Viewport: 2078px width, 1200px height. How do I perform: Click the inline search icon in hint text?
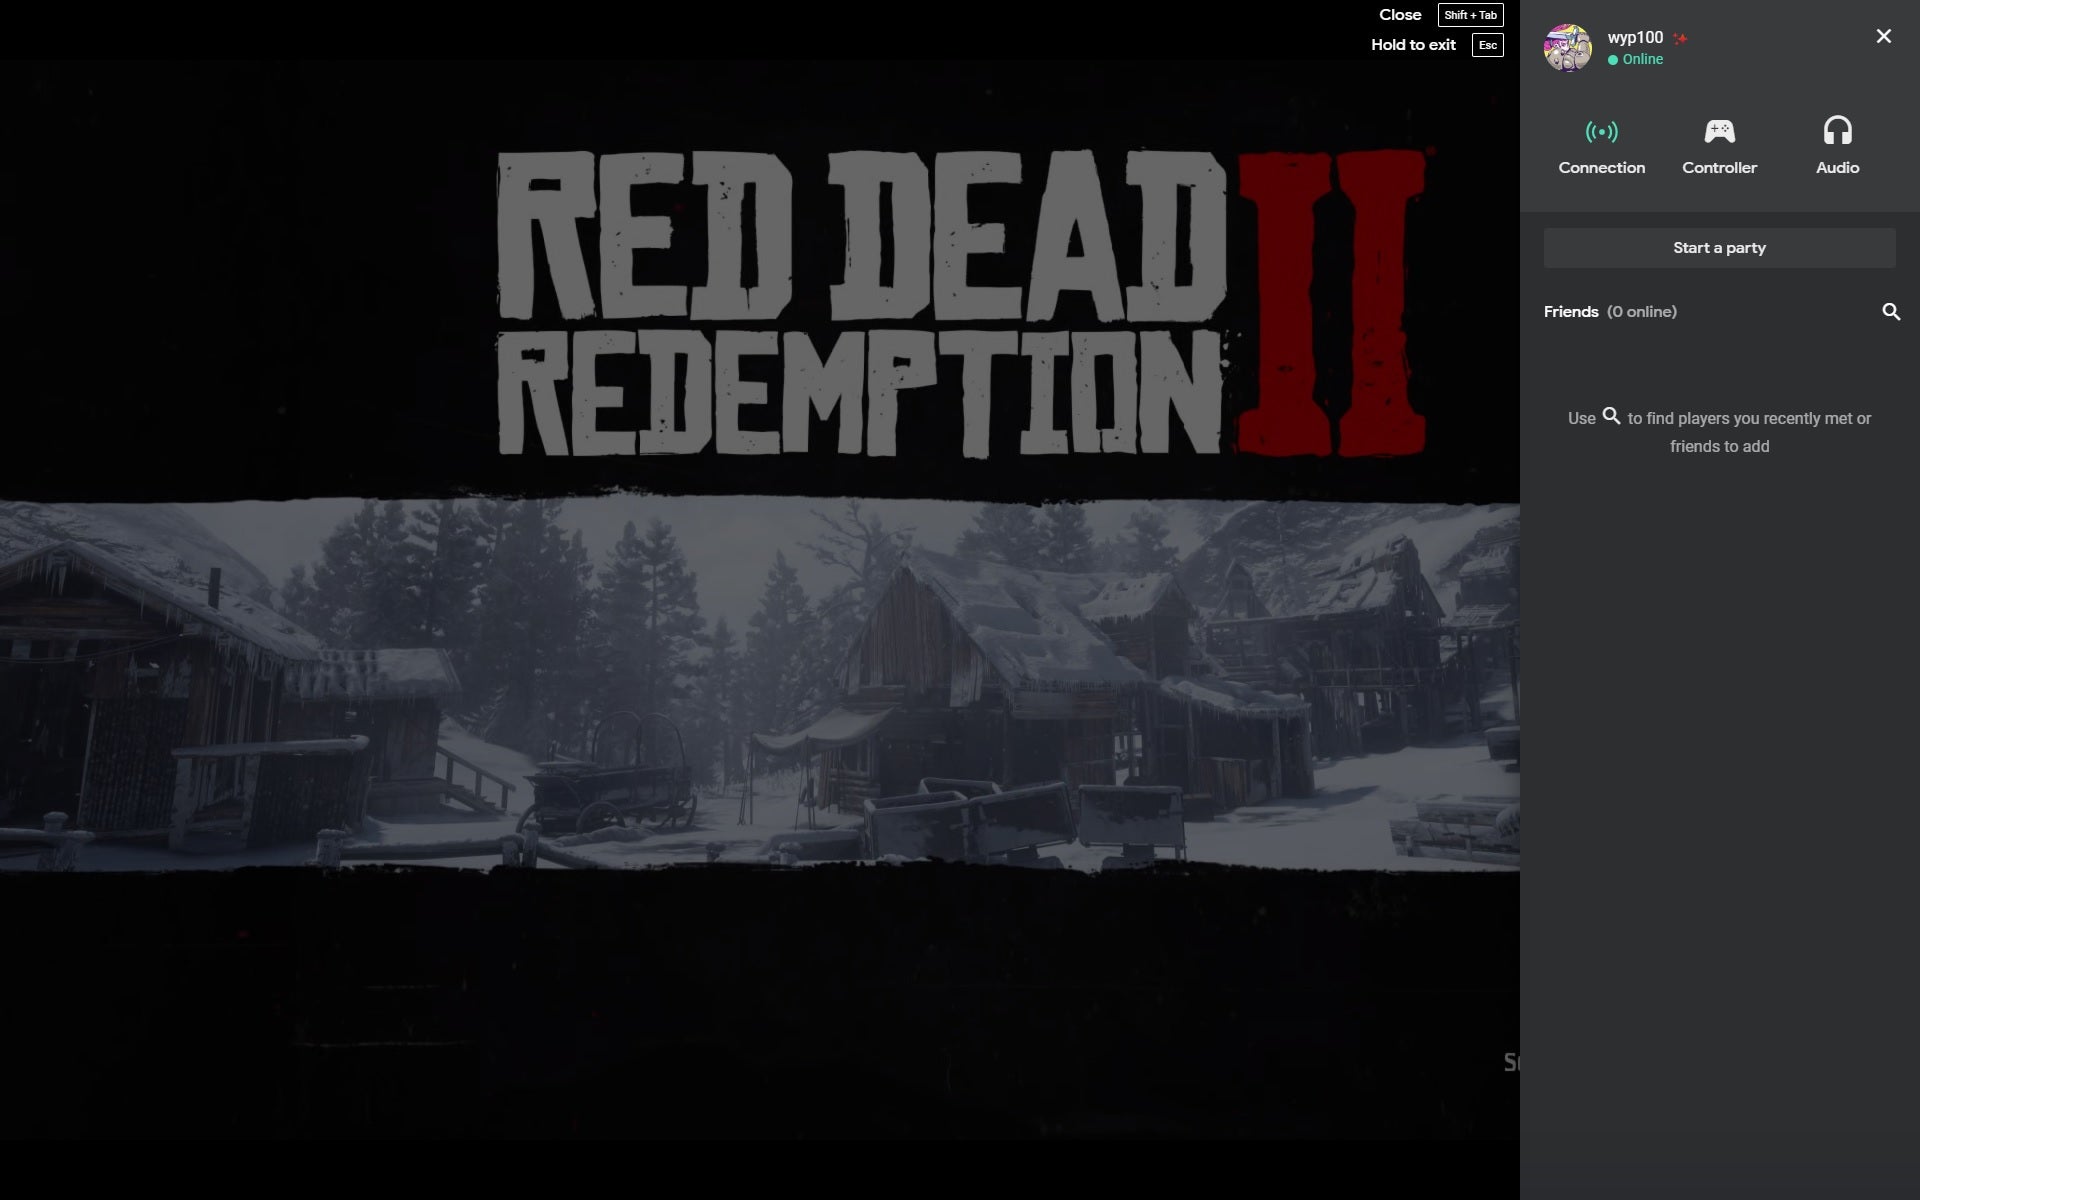click(x=1611, y=416)
